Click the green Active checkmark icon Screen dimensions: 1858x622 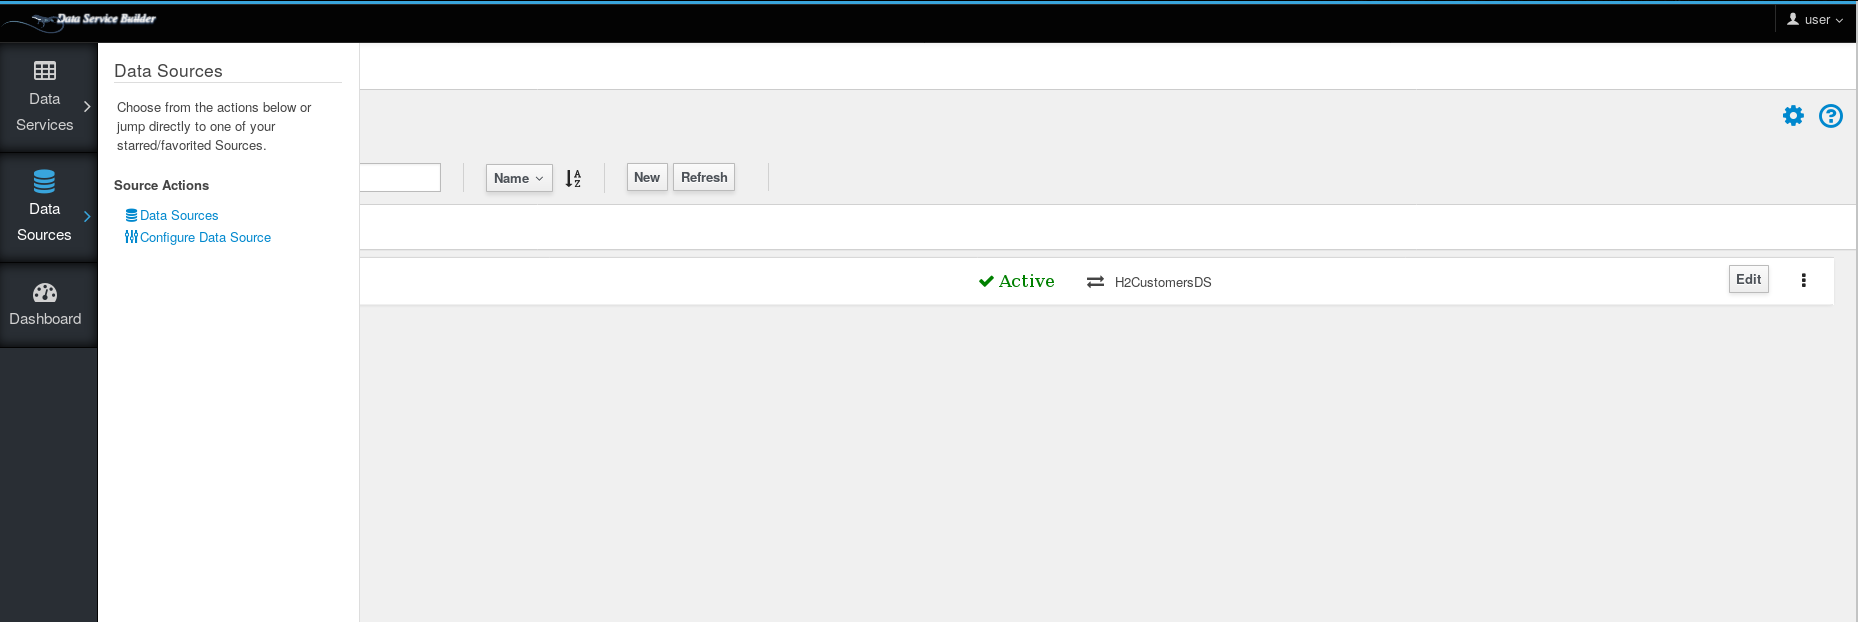point(986,281)
